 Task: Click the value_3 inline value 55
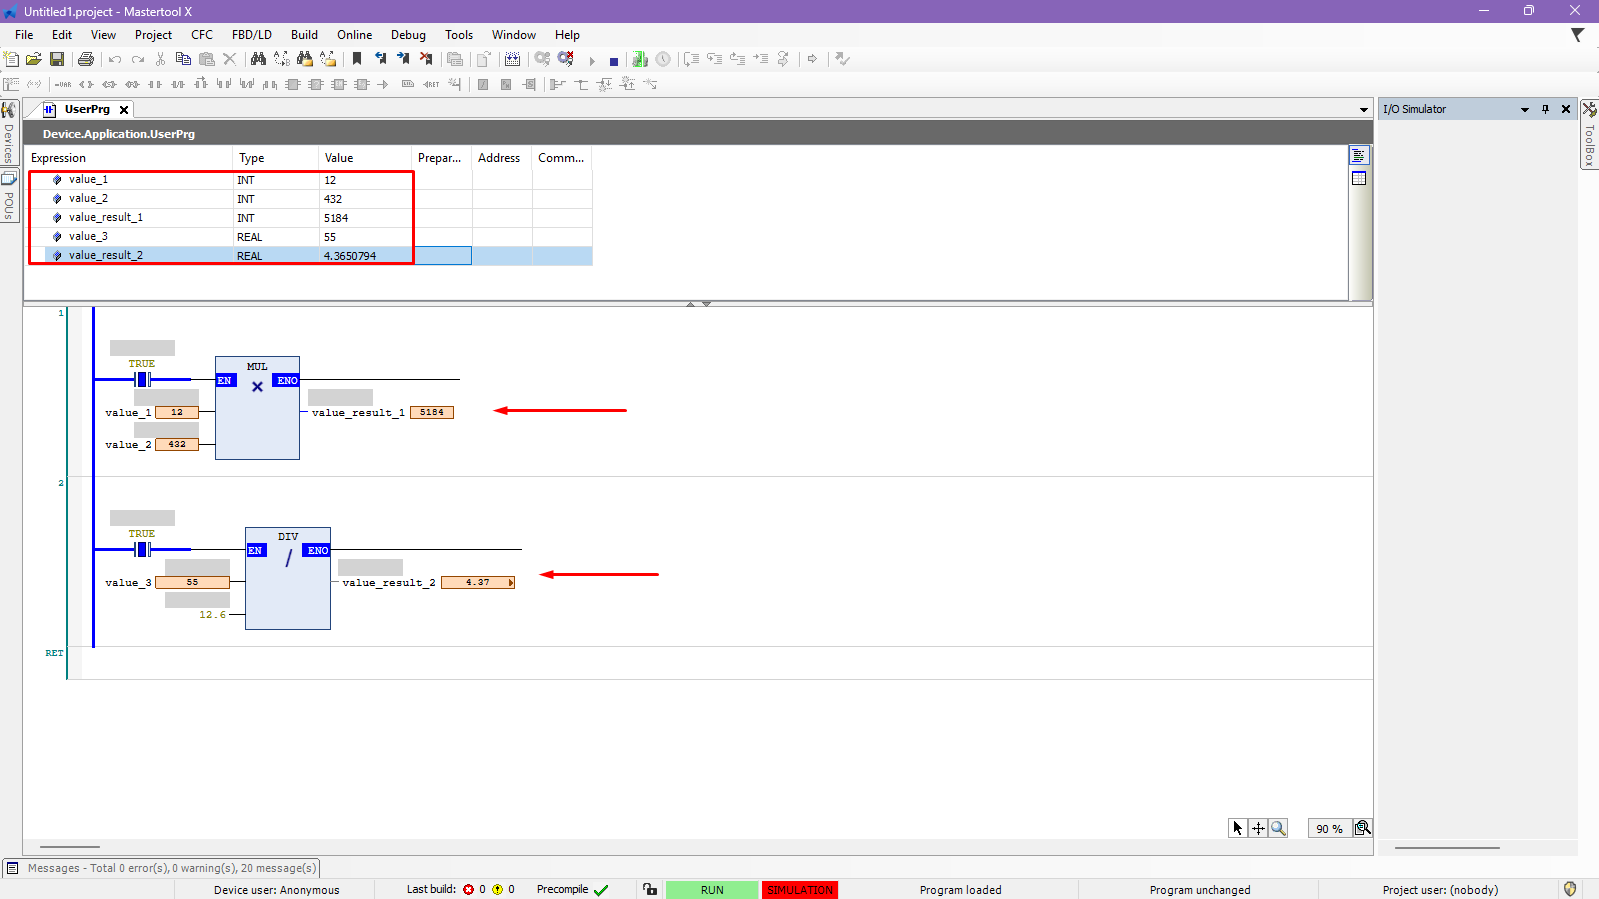(192, 582)
